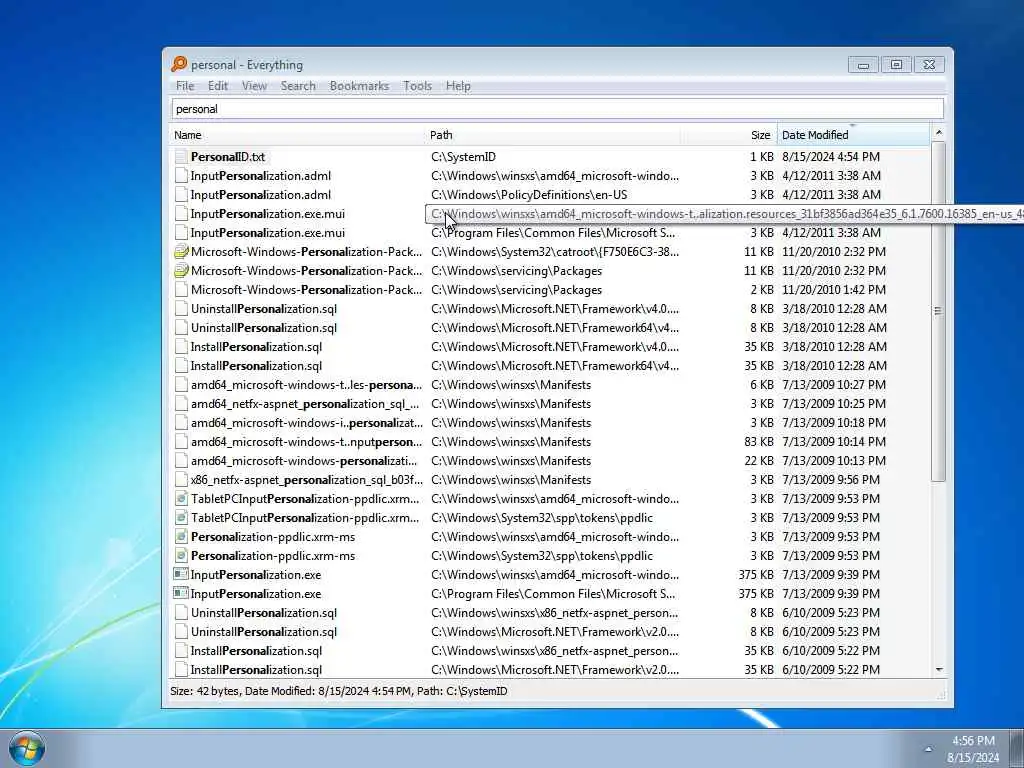The image size is (1024, 768).
Task: Sort results by Size column header
Action: (729, 135)
